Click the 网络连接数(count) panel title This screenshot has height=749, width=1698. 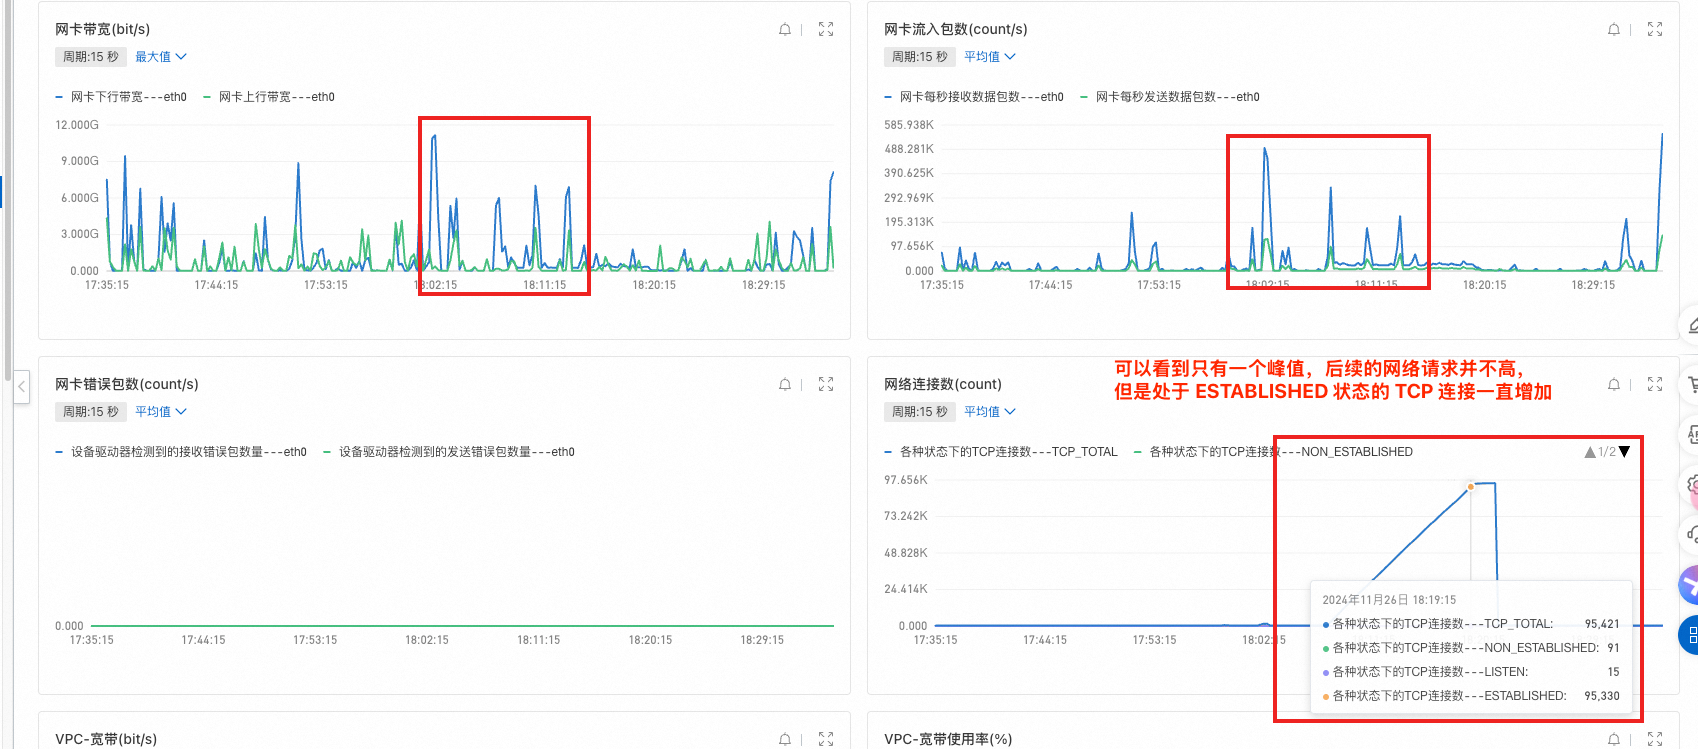coord(943,385)
